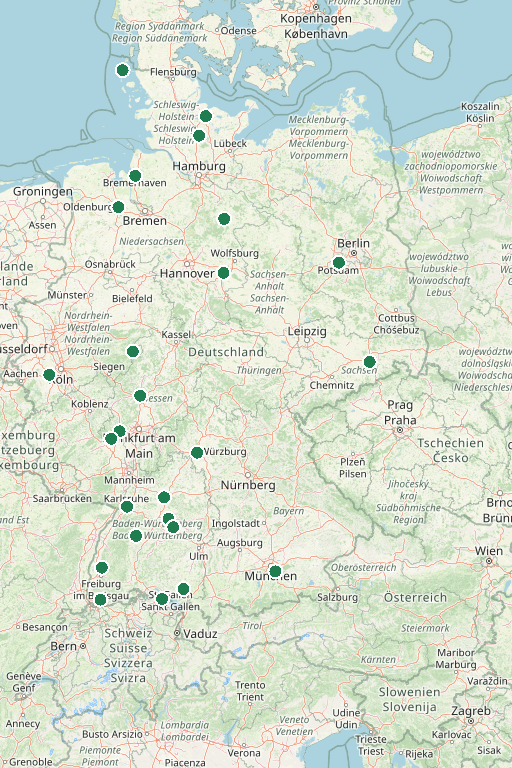Viewport: 512px width, 768px height.
Task: Click the green marker on 'im Breisgau' label
Action: 100,600
